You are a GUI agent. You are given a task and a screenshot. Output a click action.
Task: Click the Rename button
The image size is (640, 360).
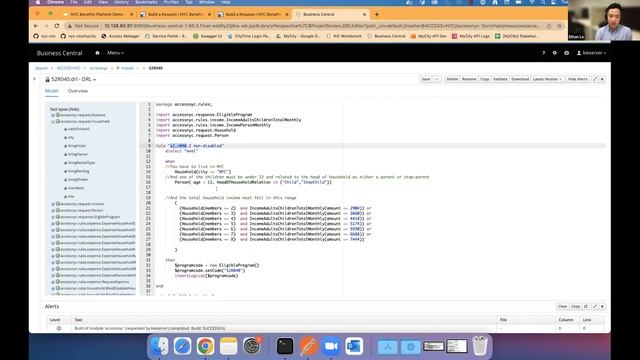[x=469, y=79]
